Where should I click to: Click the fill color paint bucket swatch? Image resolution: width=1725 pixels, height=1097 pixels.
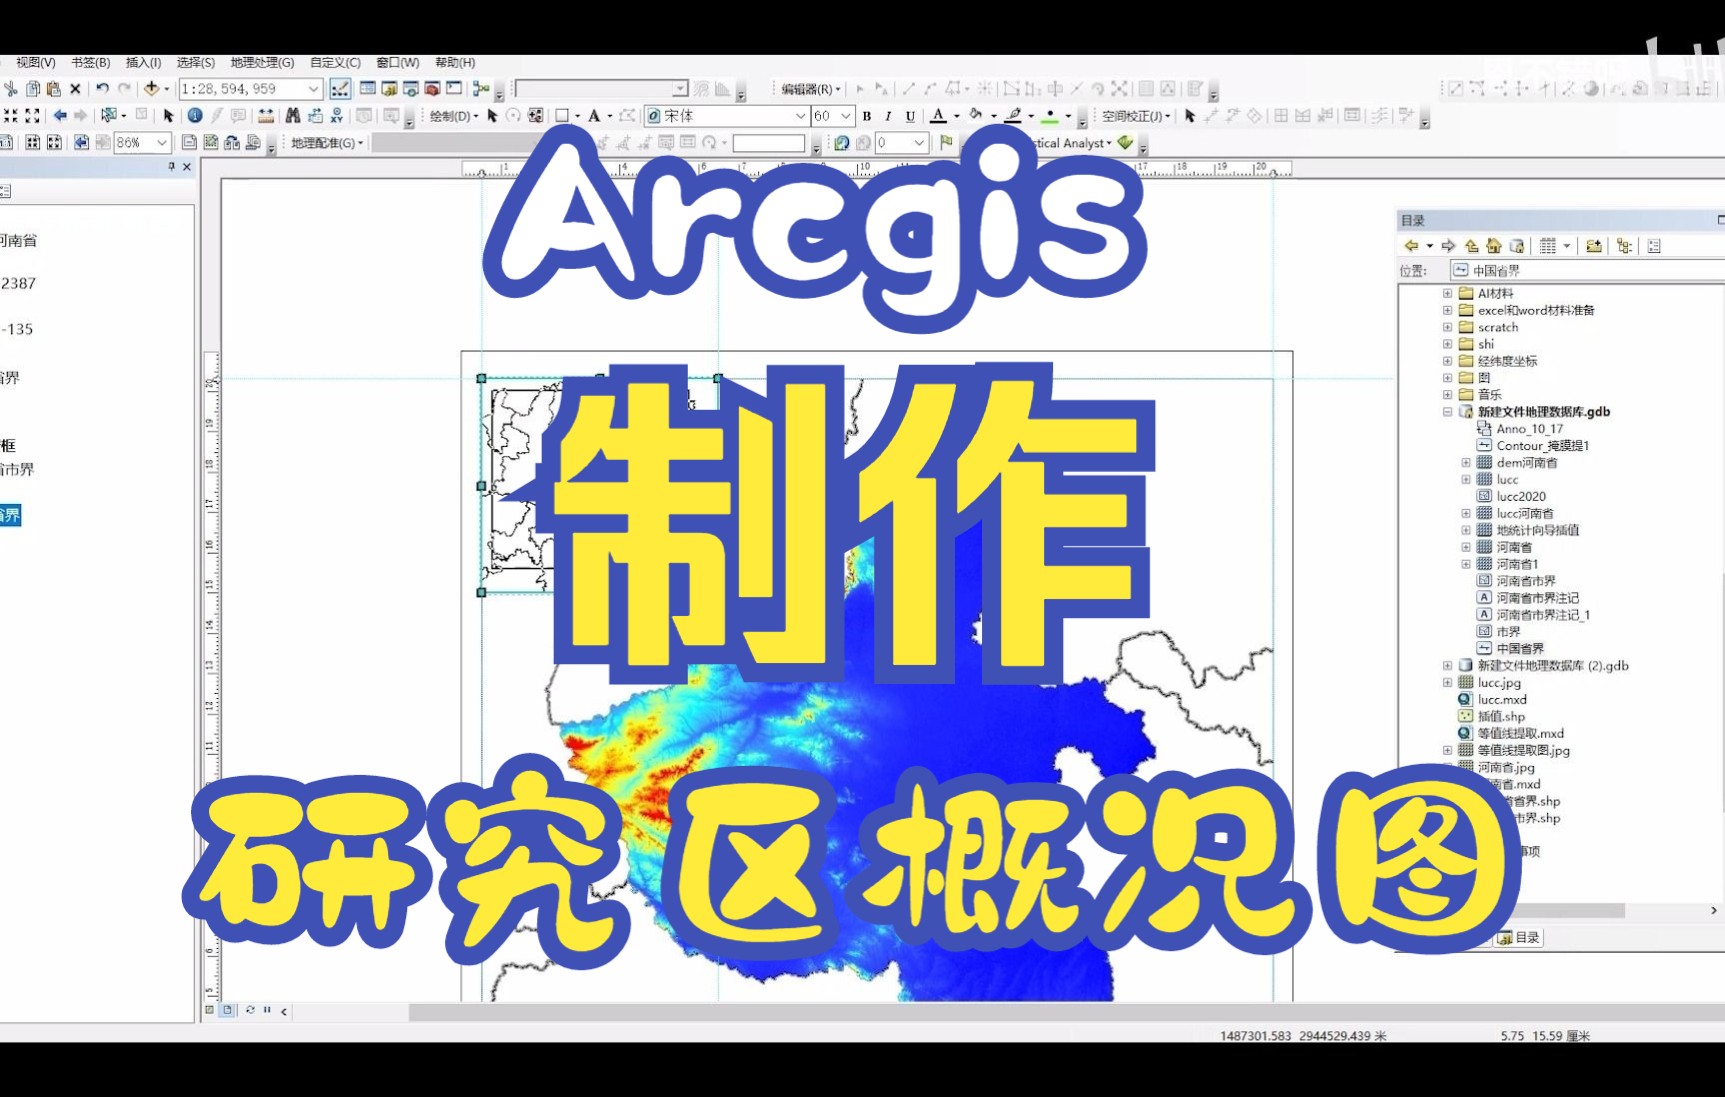point(976,116)
